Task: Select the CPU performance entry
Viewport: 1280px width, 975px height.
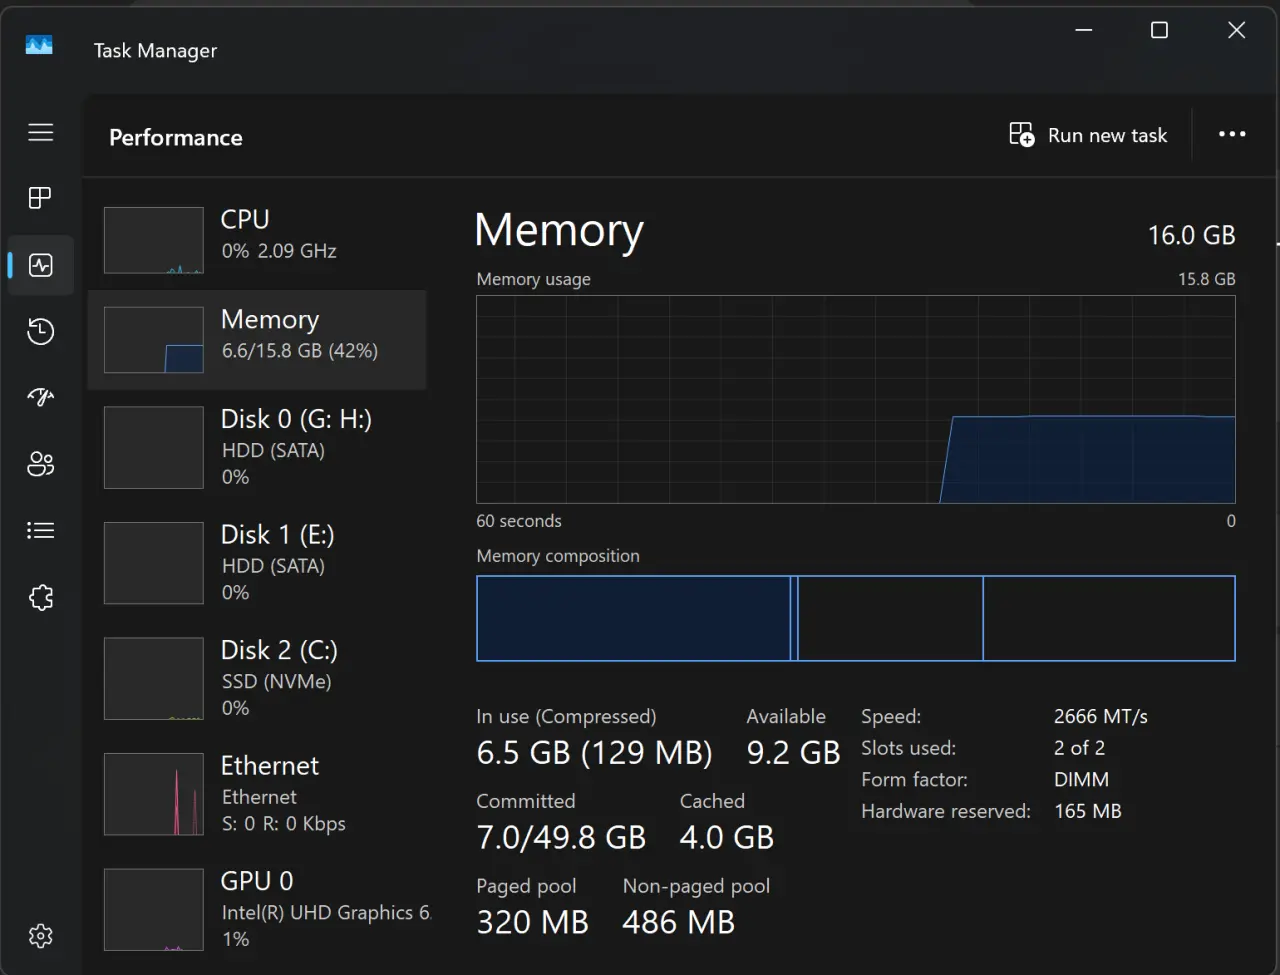Action: point(257,240)
